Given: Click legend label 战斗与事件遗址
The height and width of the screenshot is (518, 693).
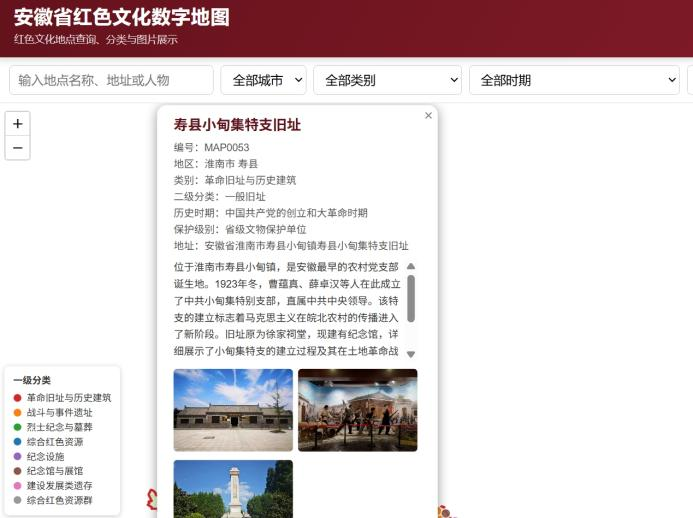Looking at the screenshot, I should tap(60, 412).
